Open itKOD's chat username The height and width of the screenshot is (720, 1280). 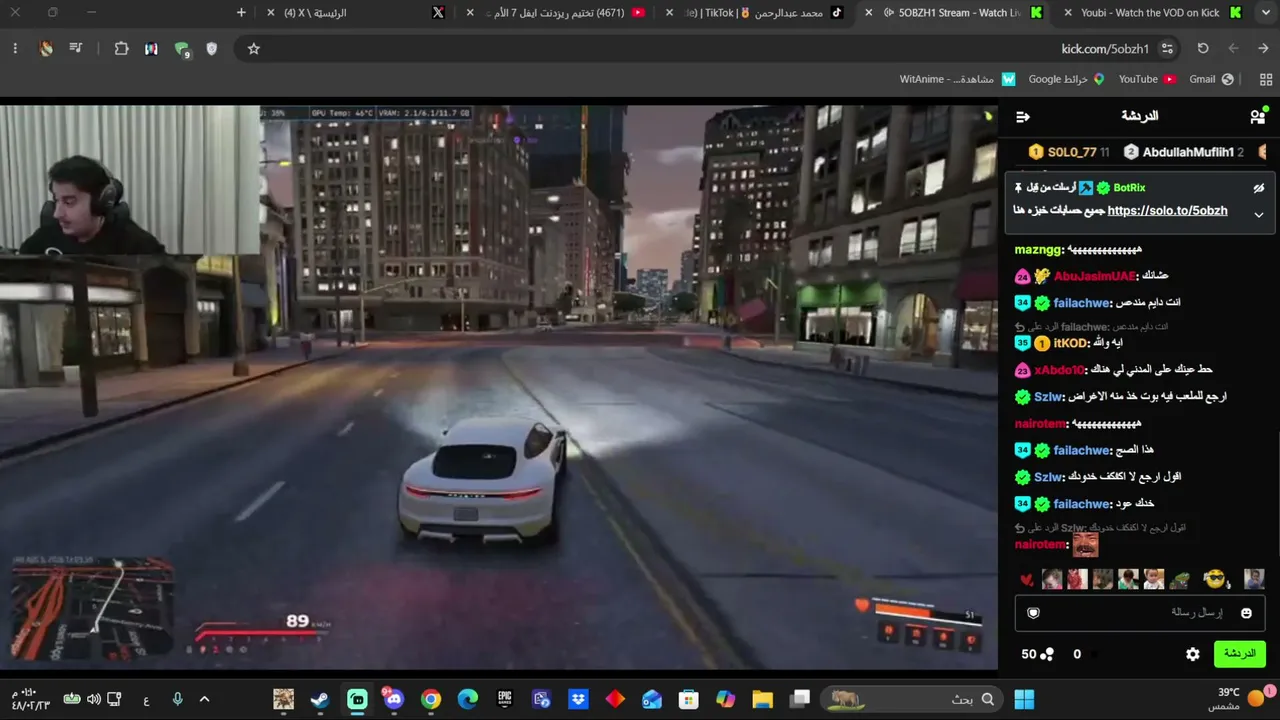[1071, 343]
